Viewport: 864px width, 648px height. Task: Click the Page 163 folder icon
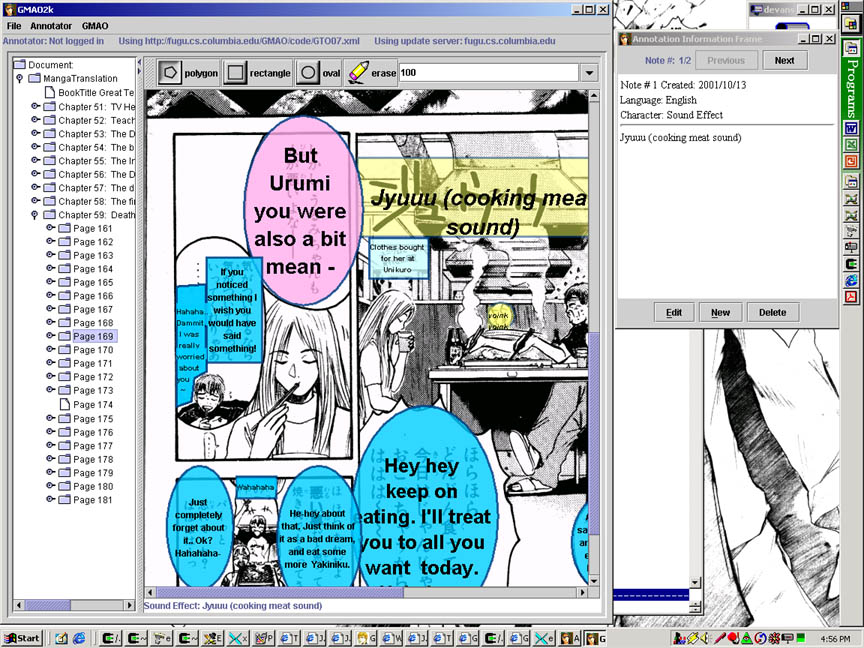click(x=64, y=255)
